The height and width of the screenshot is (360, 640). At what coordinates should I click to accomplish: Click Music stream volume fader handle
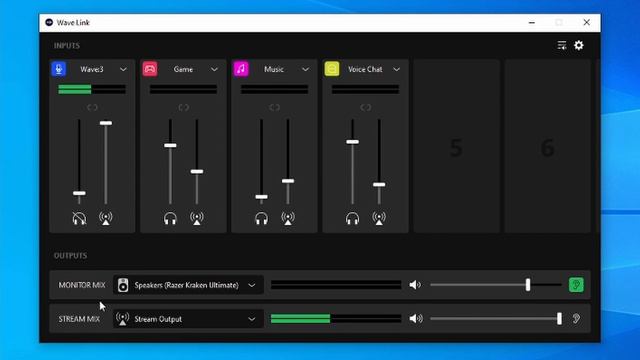[x=288, y=181]
